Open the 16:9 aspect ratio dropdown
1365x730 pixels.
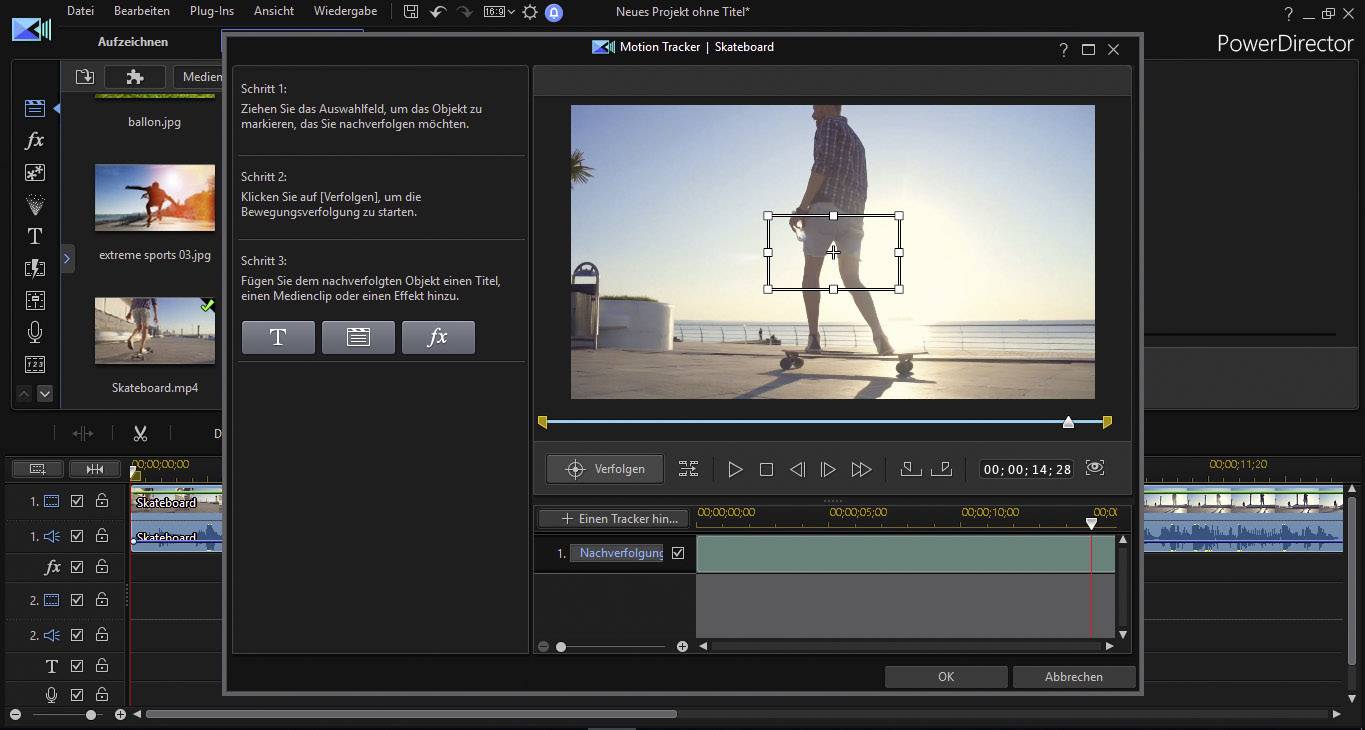pyautogui.click(x=499, y=12)
